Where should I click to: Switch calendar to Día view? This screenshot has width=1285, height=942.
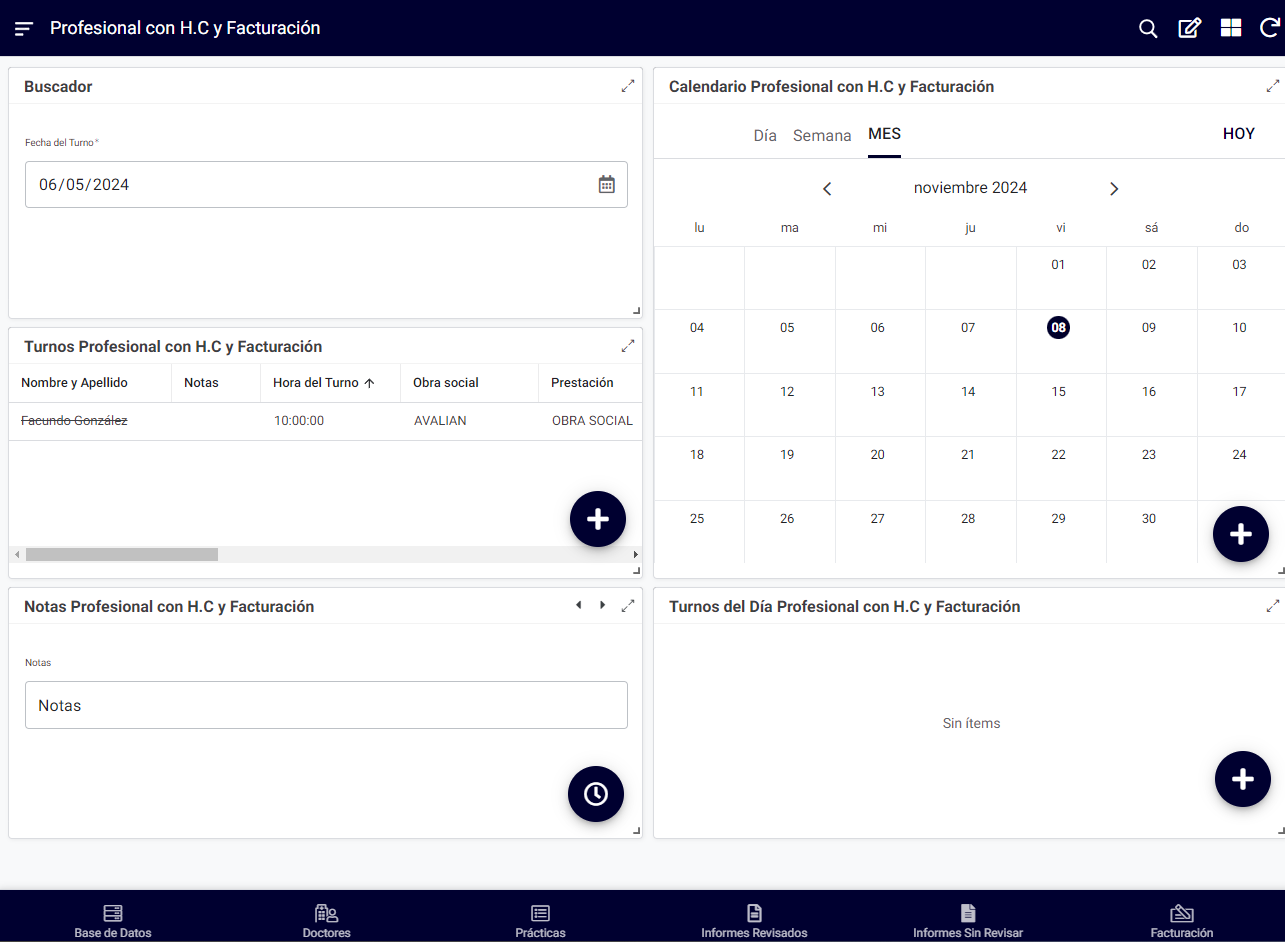tap(765, 135)
